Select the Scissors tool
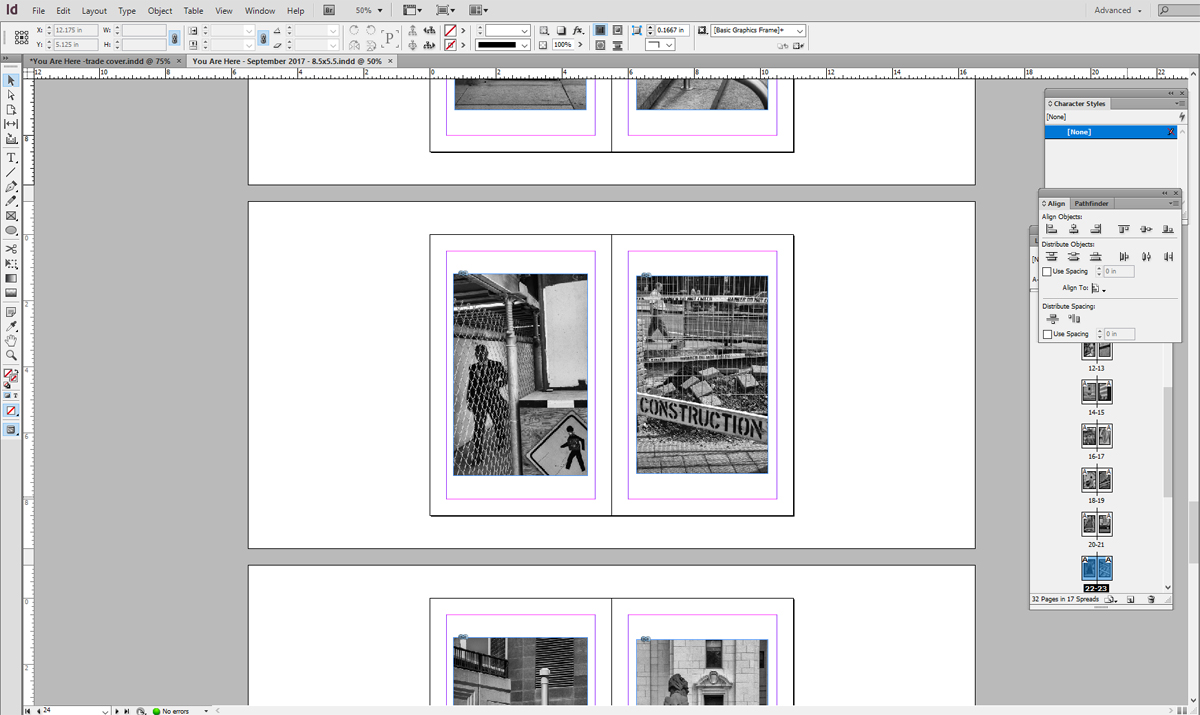Screen dimensions: 1200x715 11,249
